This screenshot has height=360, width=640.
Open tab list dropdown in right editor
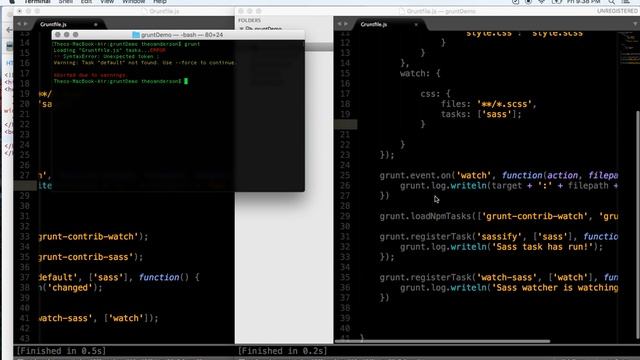[x=635, y=24]
